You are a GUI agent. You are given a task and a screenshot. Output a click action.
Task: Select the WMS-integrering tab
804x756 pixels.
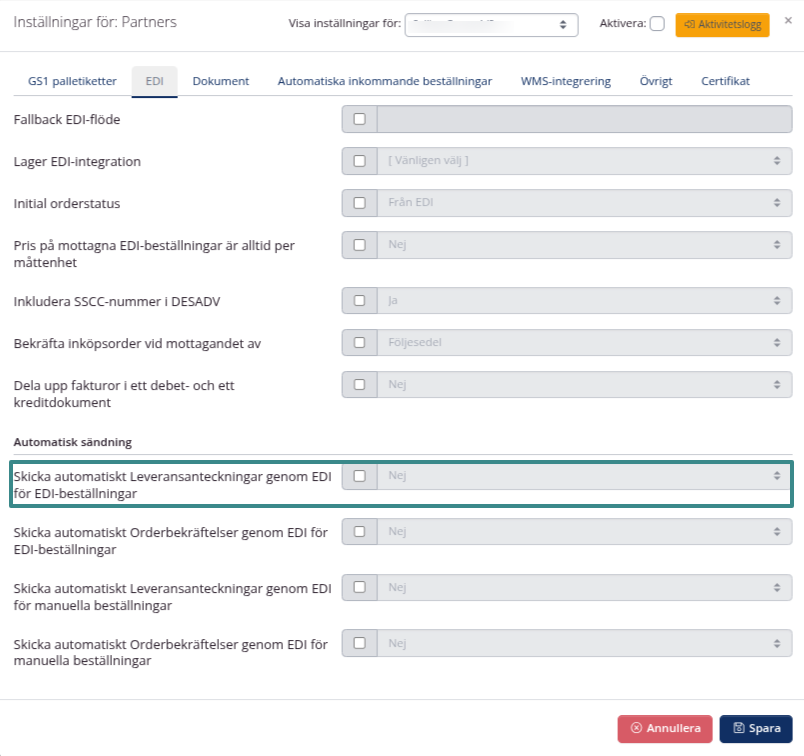(x=565, y=81)
